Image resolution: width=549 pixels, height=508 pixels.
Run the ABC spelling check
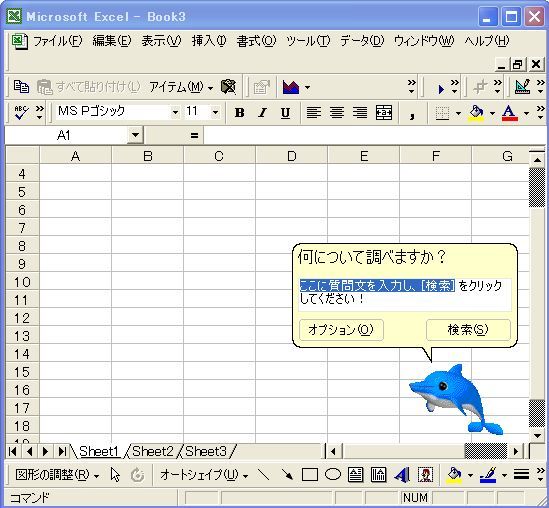coord(21,112)
